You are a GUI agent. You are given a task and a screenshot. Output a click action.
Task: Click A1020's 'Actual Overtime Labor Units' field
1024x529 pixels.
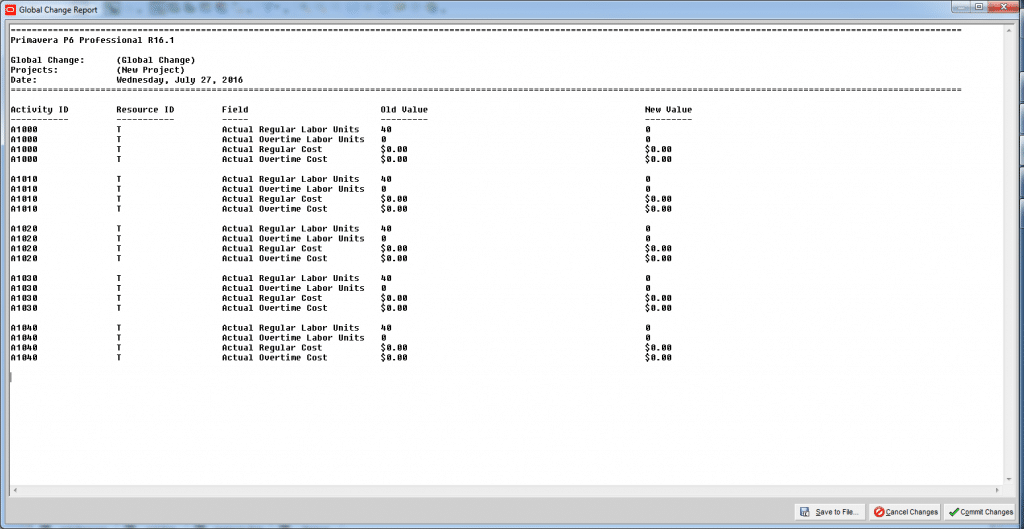pos(293,238)
